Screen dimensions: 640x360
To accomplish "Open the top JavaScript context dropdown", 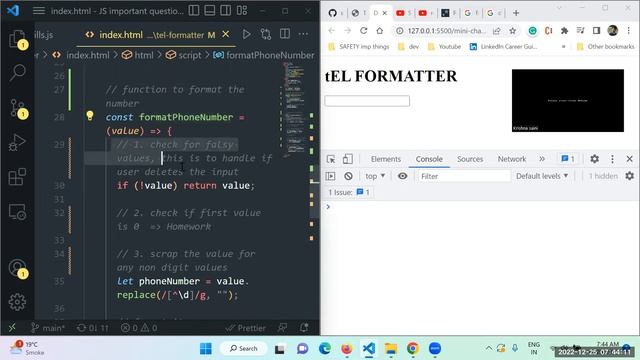I will point(375,176).
